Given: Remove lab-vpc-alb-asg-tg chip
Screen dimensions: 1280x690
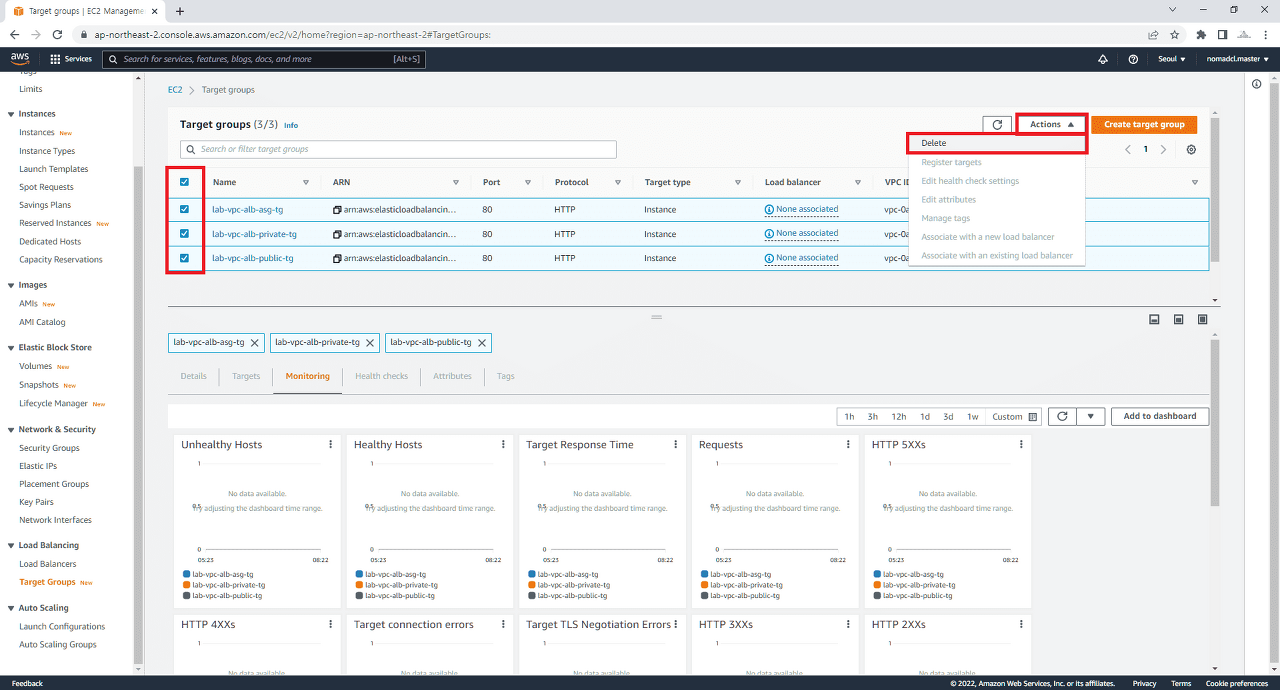Looking at the screenshot, I should coord(255,342).
